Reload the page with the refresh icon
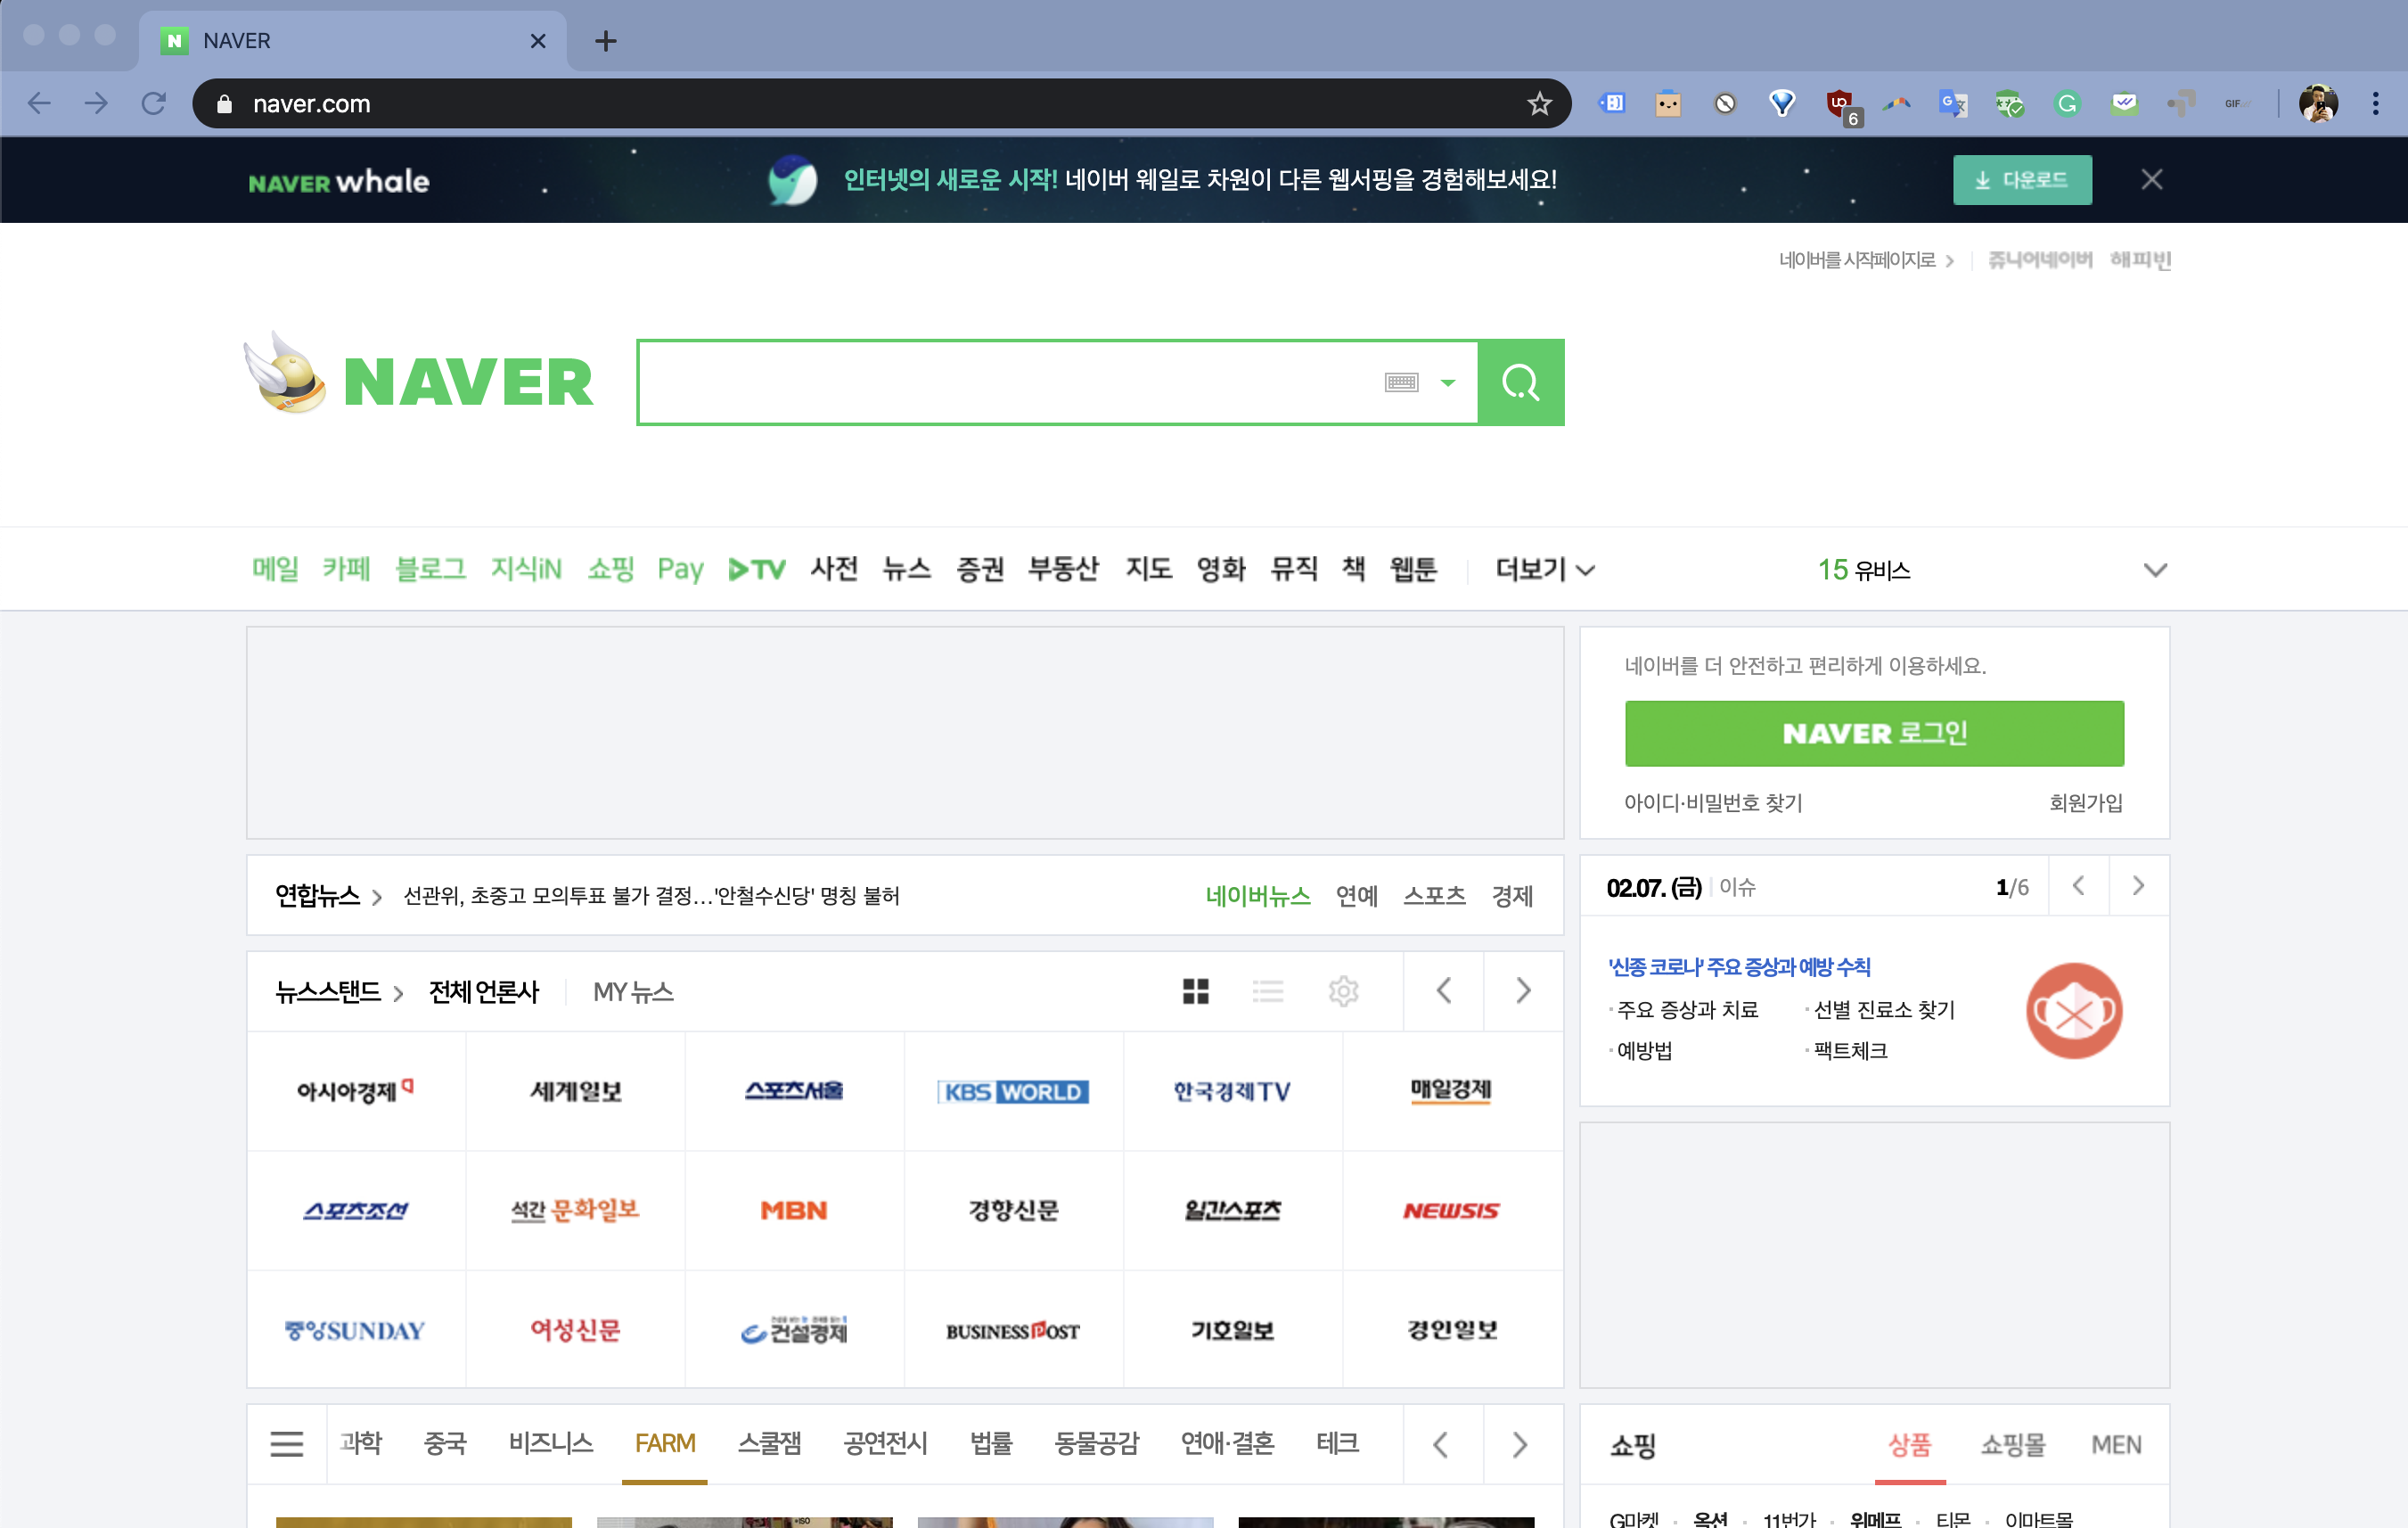This screenshot has width=2408, height=1528. pyautogui.click(x=153, y=103)
